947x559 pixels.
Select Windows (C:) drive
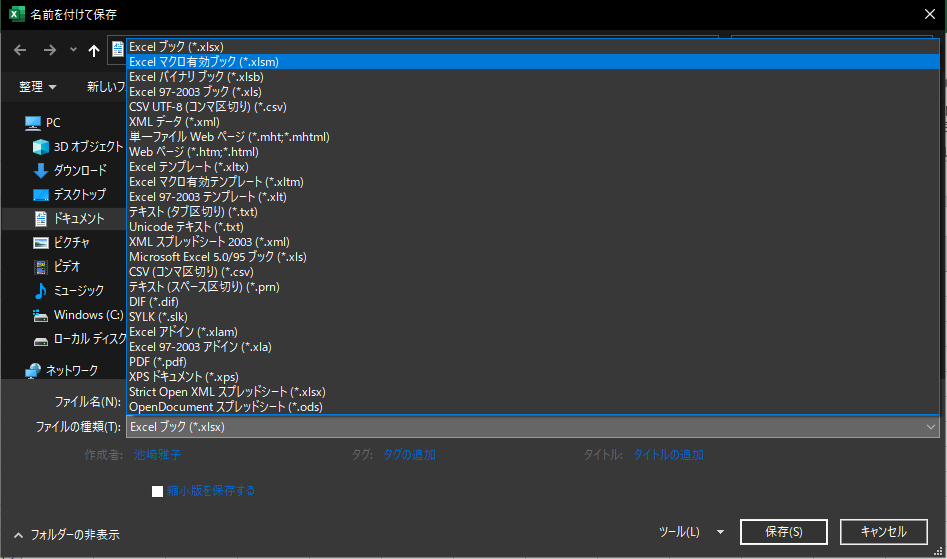(x=78, y=315)
